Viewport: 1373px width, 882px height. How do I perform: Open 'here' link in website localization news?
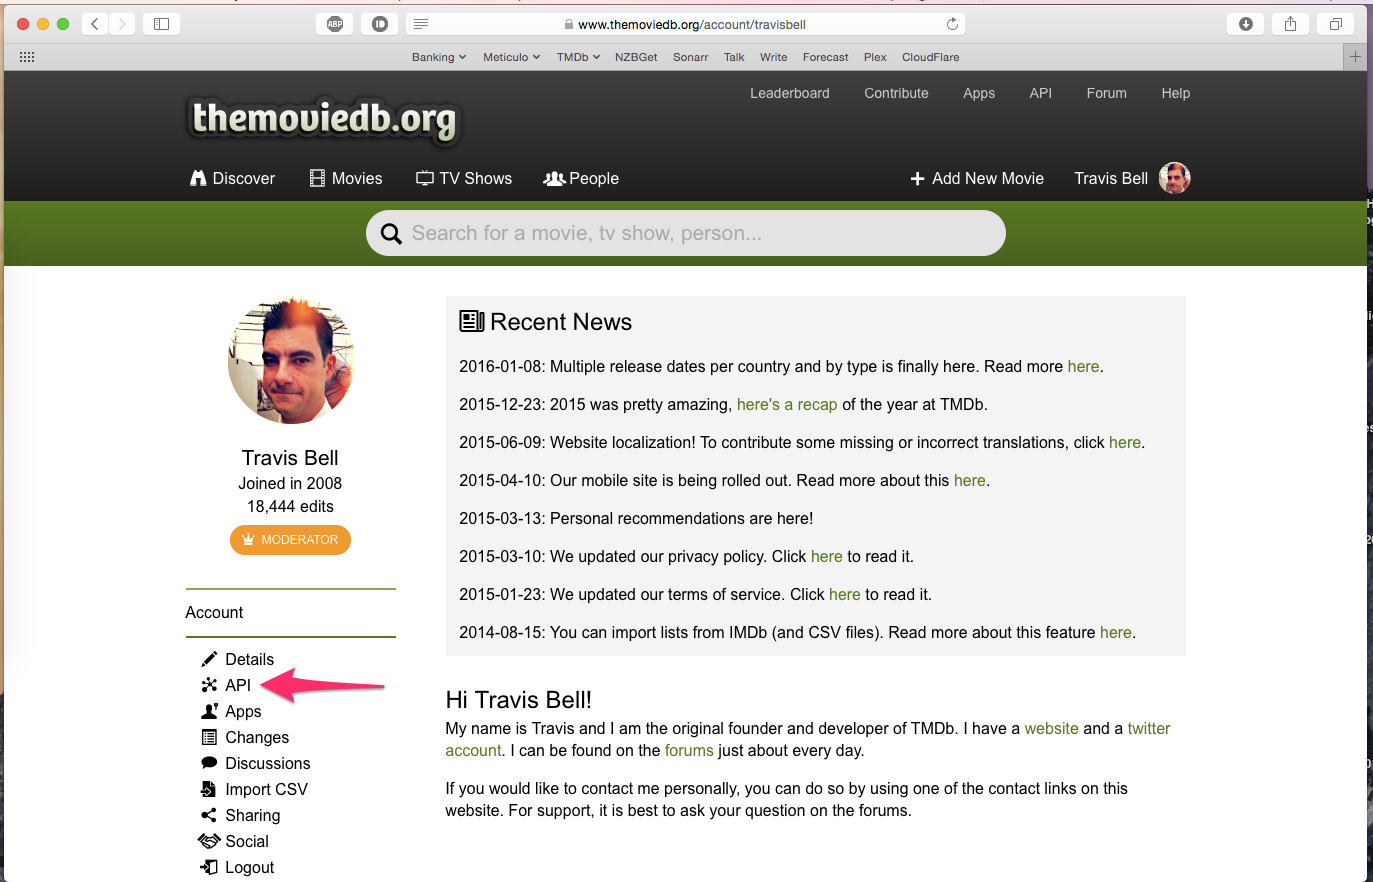coord(1125,442)
